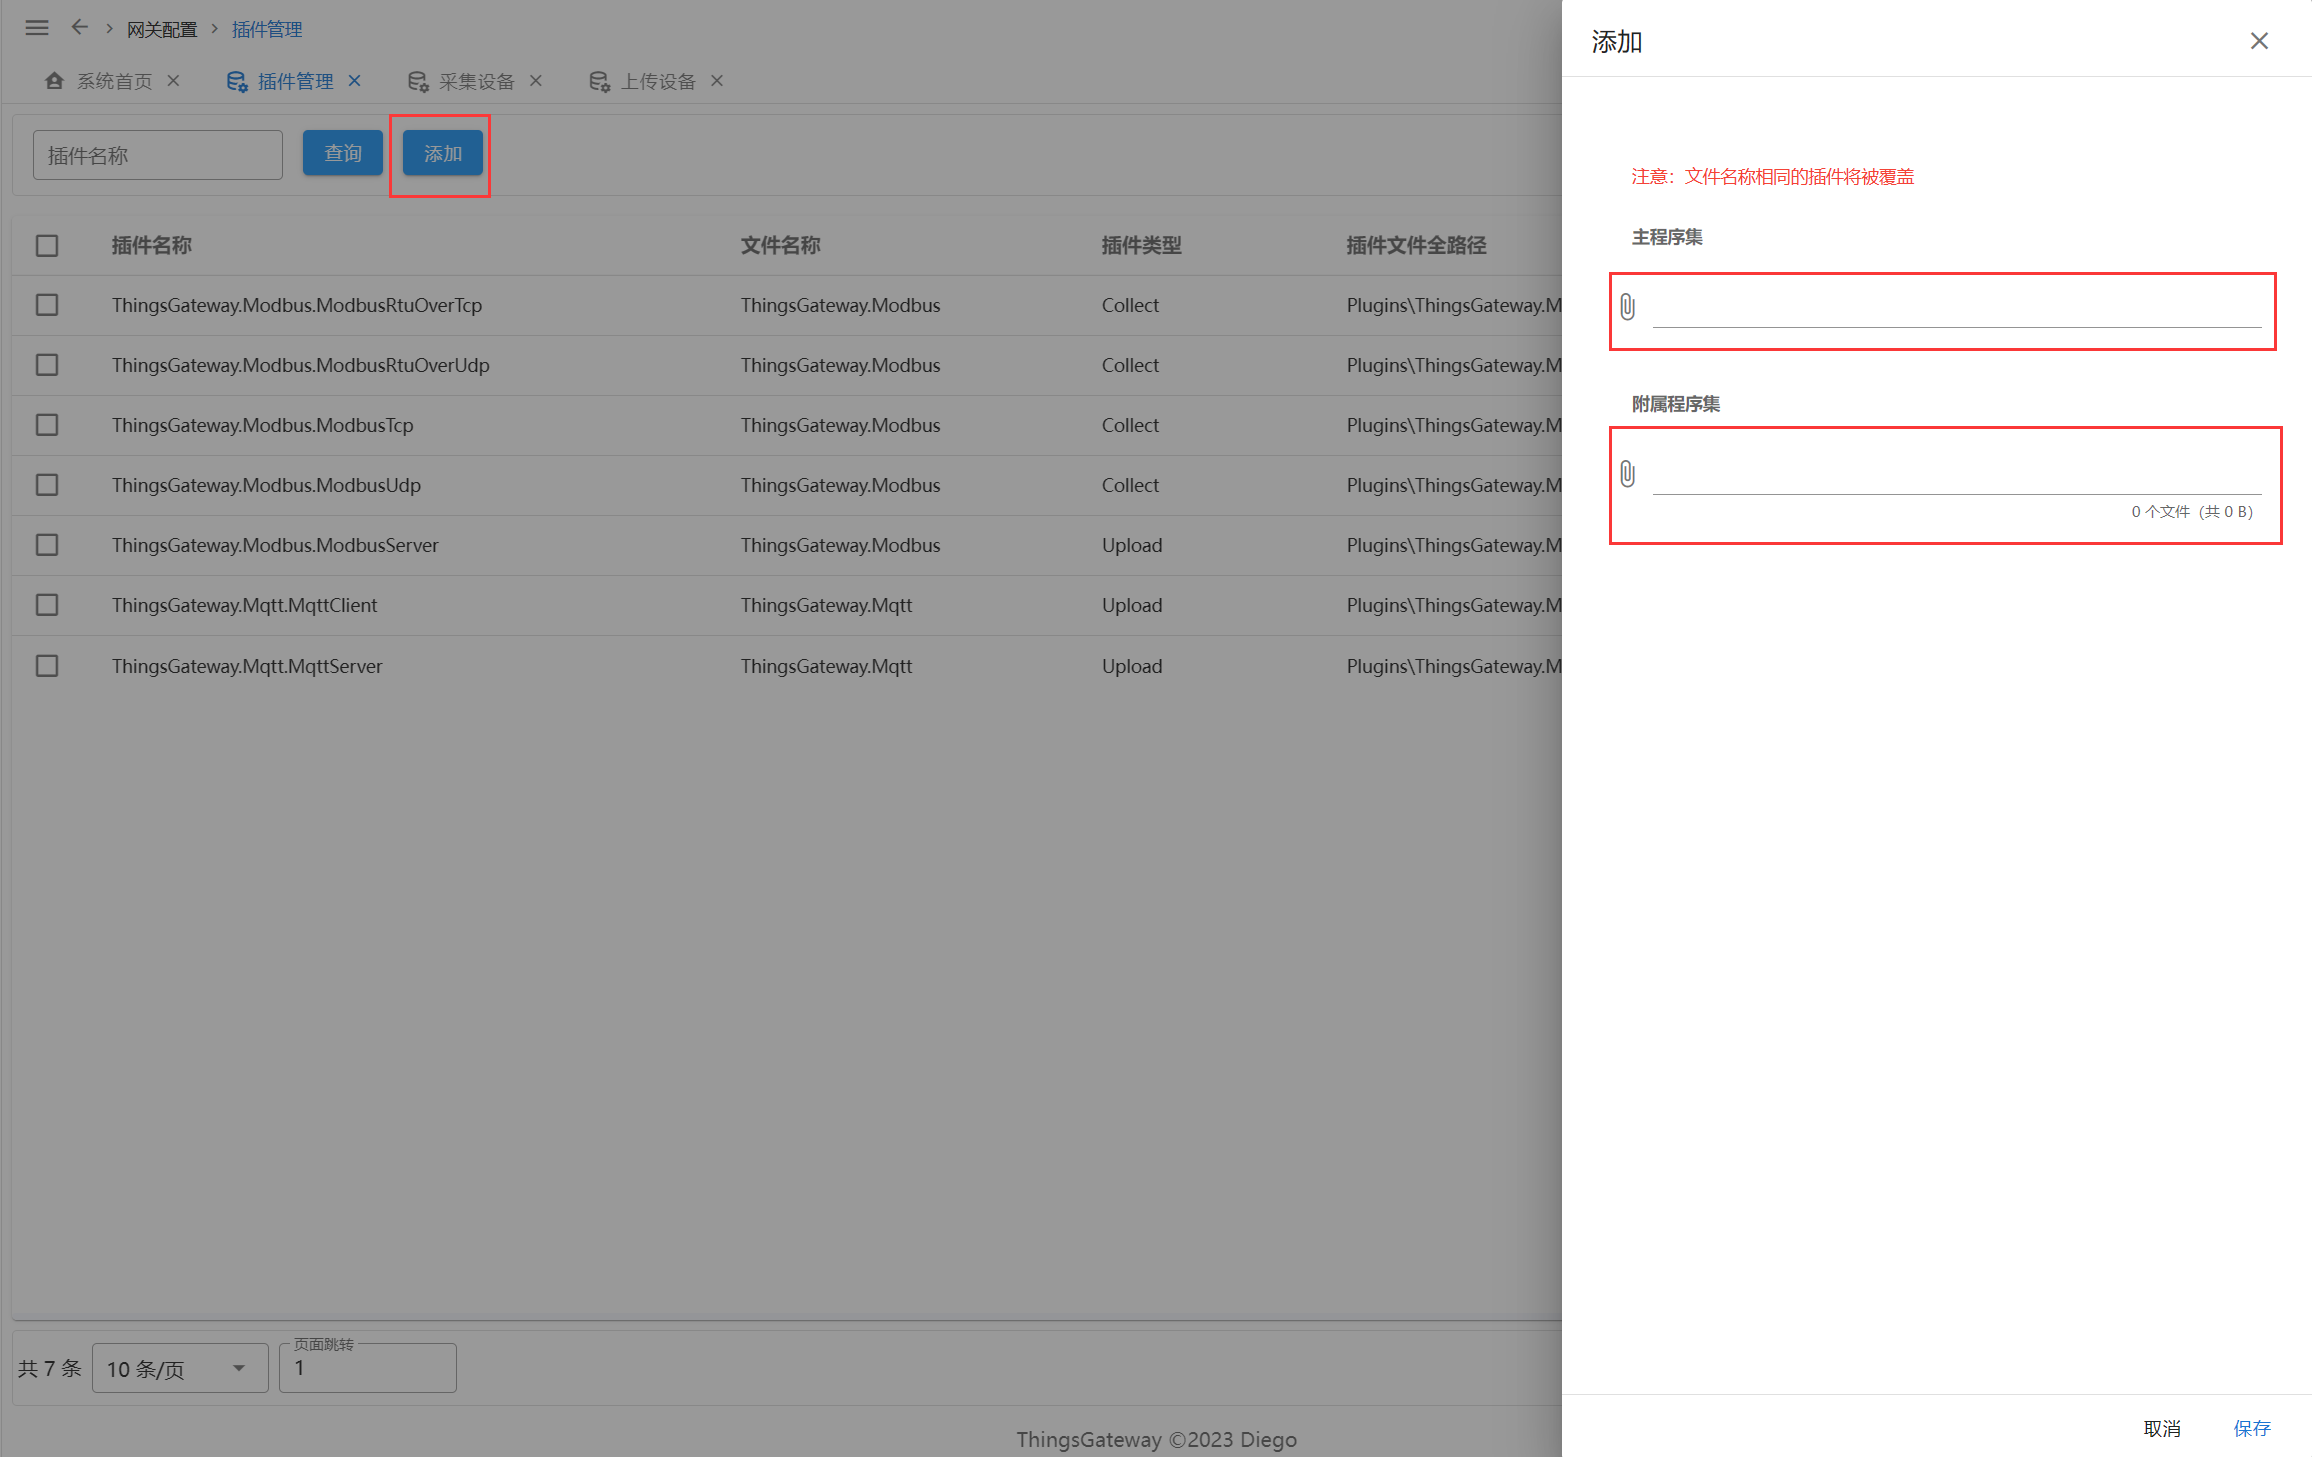Screen dimensions: 2312x1457
Task: Click the 页面跳转 page number field
Action: [x=367, y=1368]
